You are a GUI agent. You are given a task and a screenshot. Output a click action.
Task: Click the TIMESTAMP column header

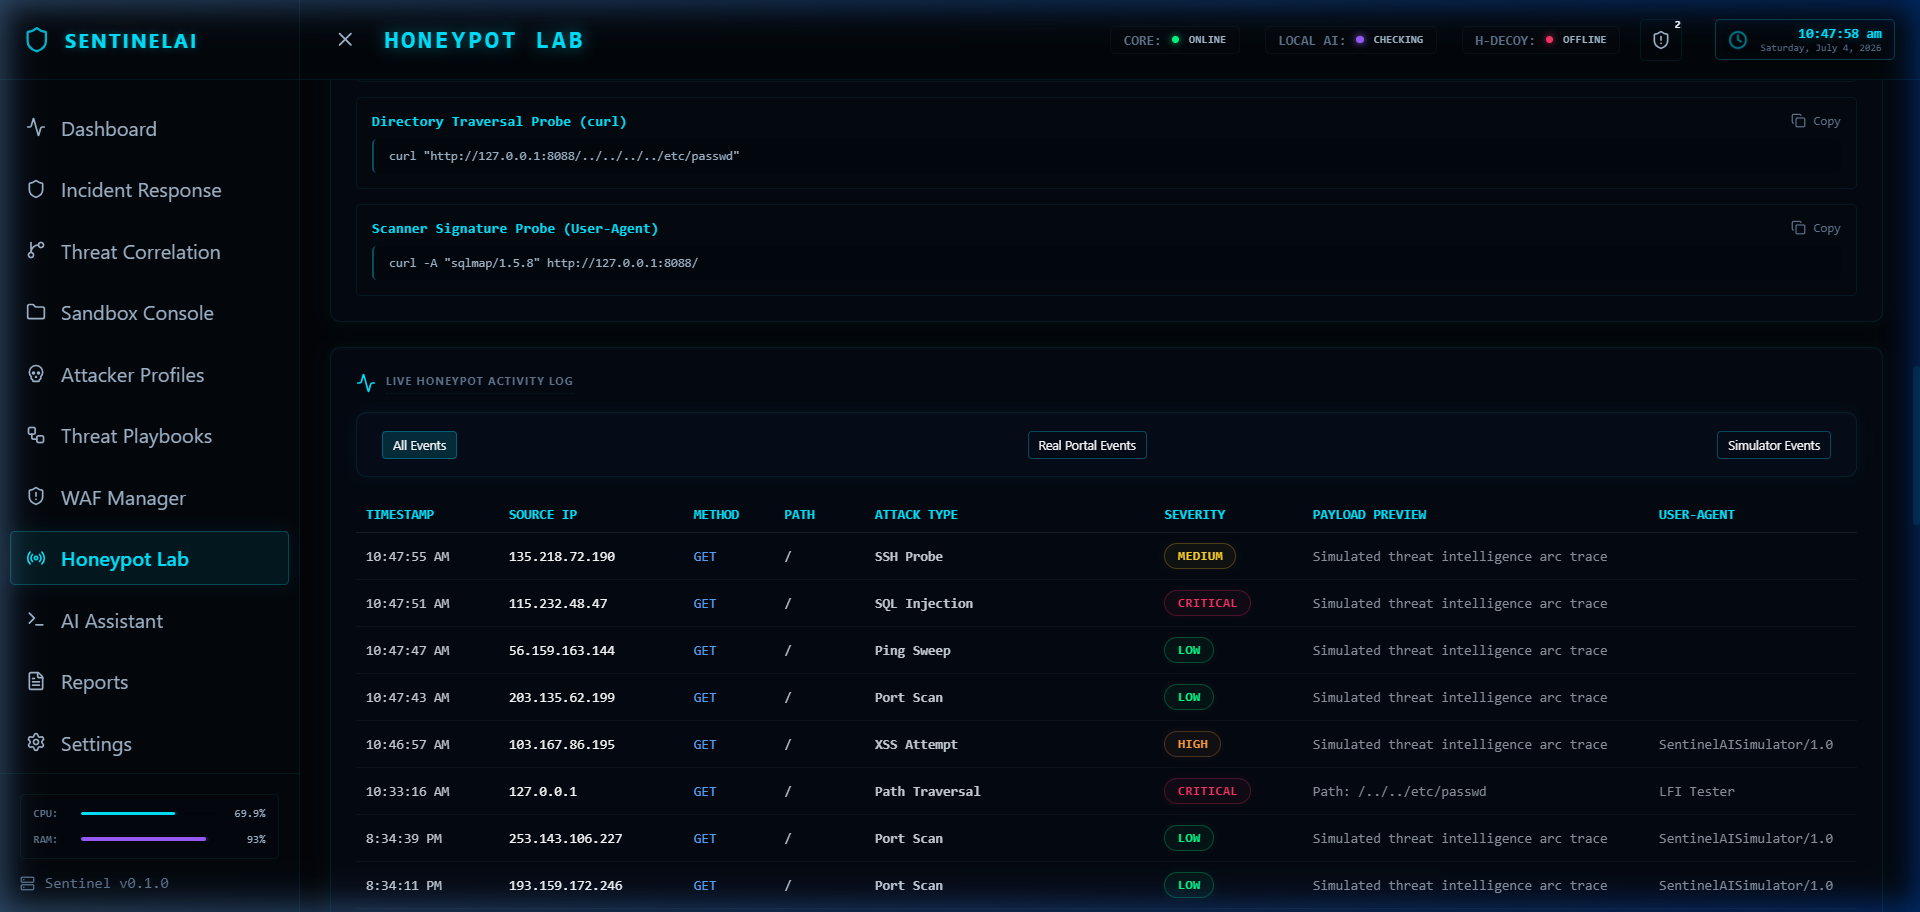pos(400,514)
